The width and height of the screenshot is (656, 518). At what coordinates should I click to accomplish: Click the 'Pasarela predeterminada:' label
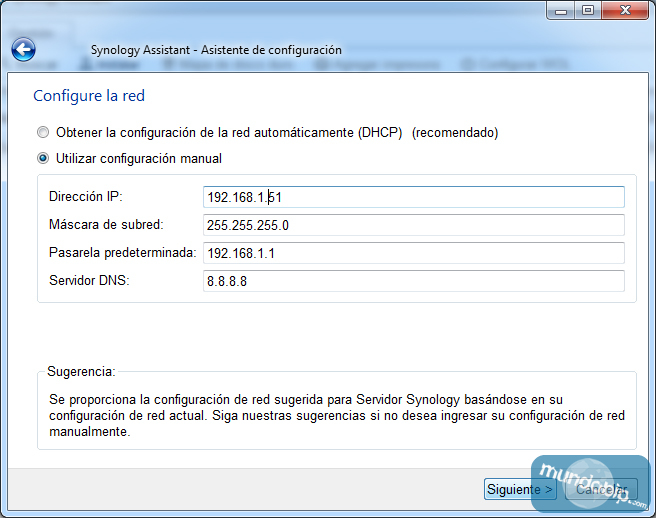[123, 253]
